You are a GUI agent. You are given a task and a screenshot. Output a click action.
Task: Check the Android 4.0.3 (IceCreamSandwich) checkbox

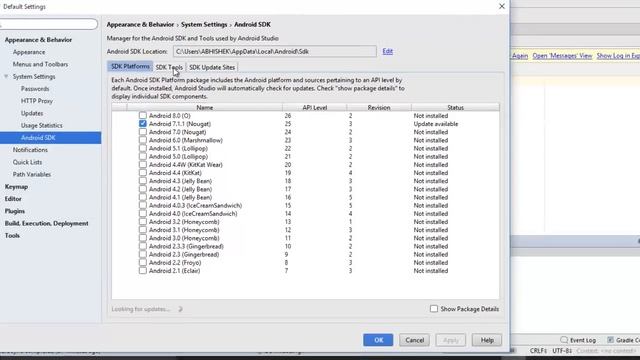point(142,205)
